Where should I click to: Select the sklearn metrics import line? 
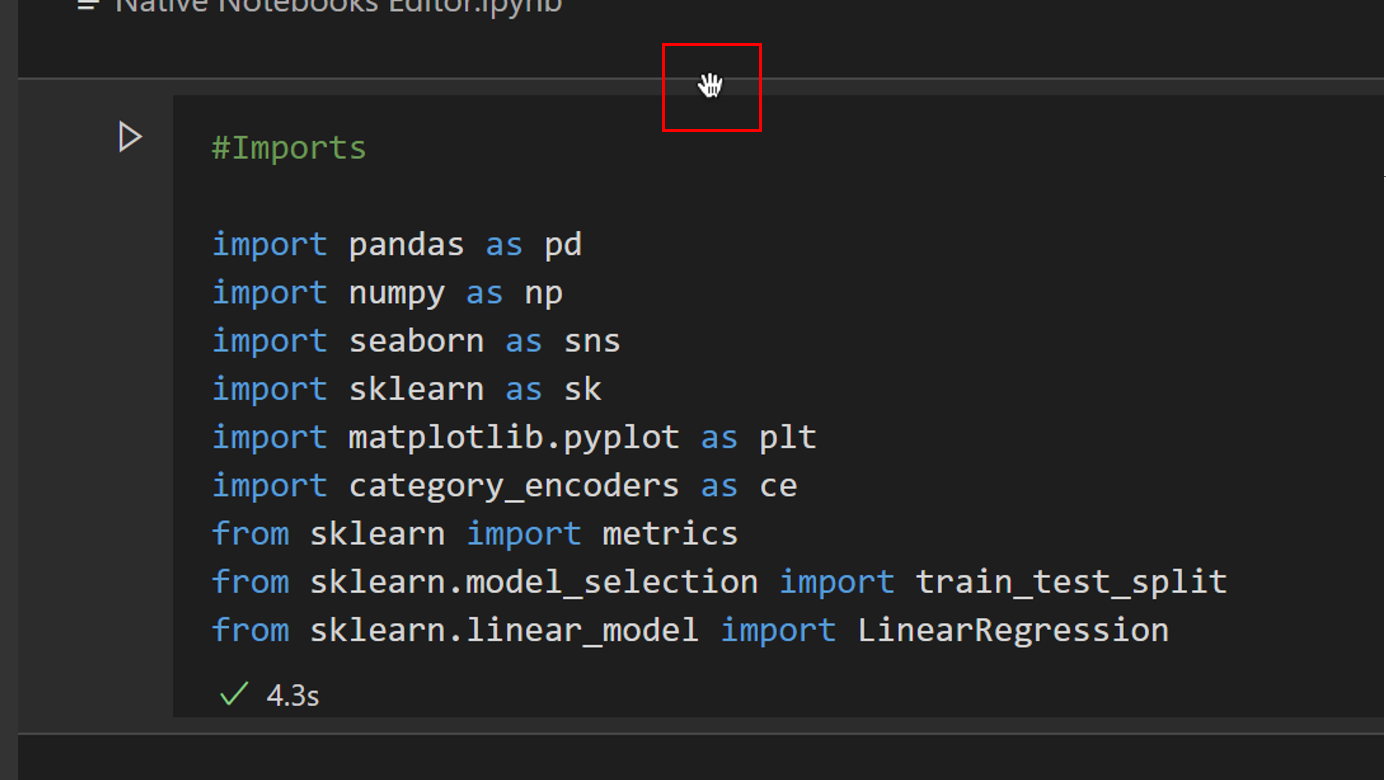coord(474,533)
